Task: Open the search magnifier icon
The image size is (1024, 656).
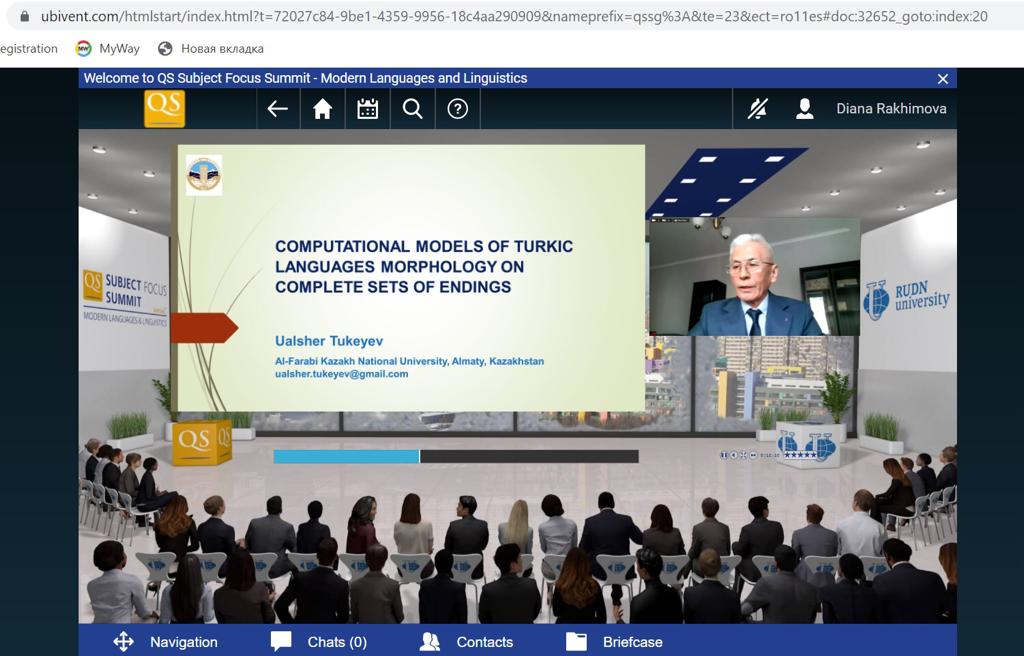Action: (412, 109)
